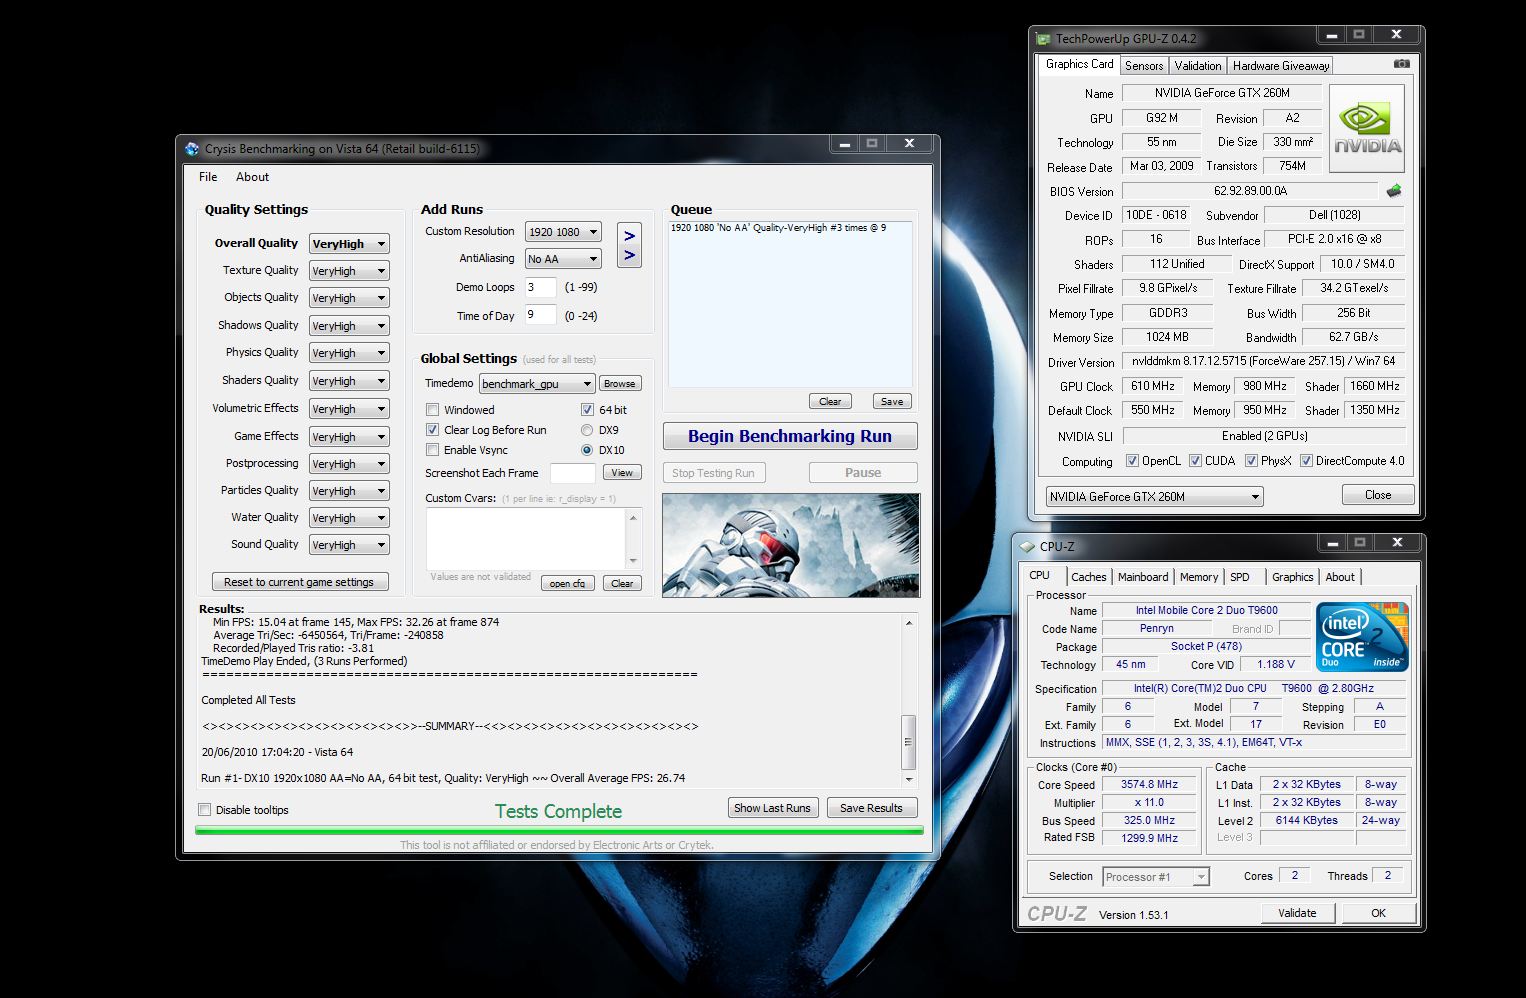Click the GPU-Z camera screenshot icon
The height and width of the screenshot is (998, 1526).
tap(1401, 64)
